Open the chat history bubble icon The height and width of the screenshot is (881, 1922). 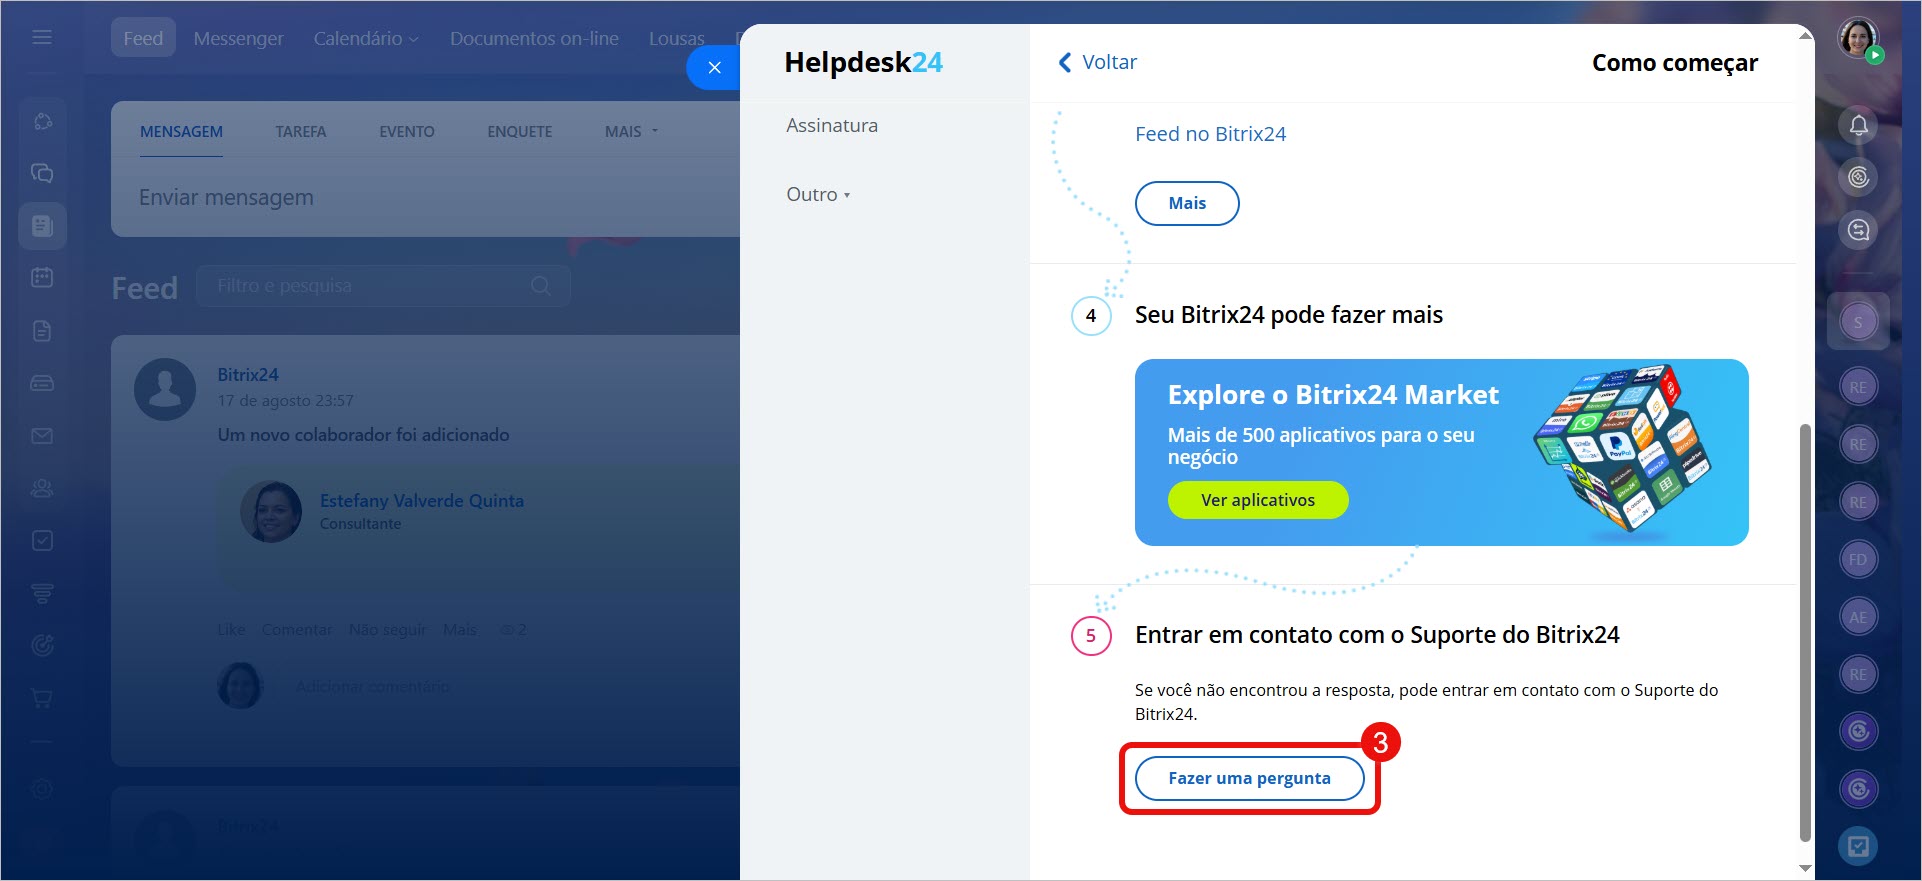[1858, 230]
